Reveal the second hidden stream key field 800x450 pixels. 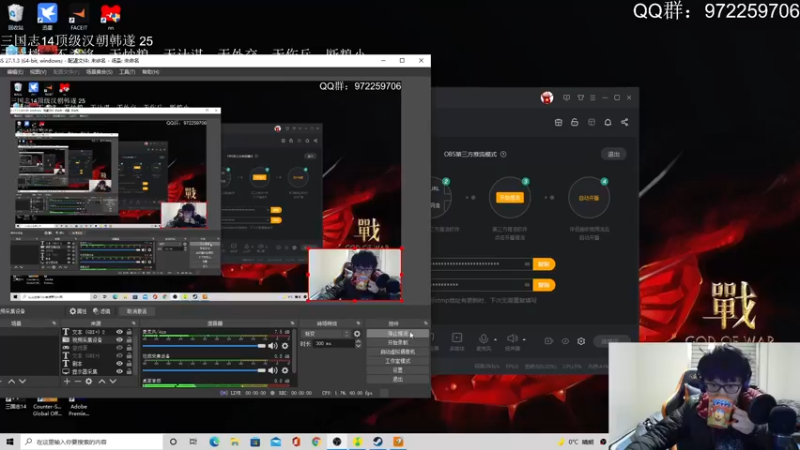click(527, 285)
